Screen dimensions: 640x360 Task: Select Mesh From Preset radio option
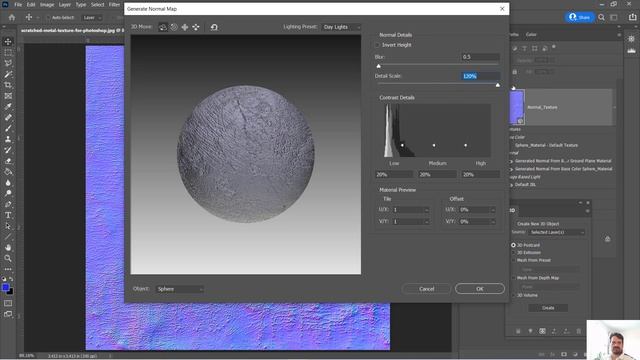point(513,260)
